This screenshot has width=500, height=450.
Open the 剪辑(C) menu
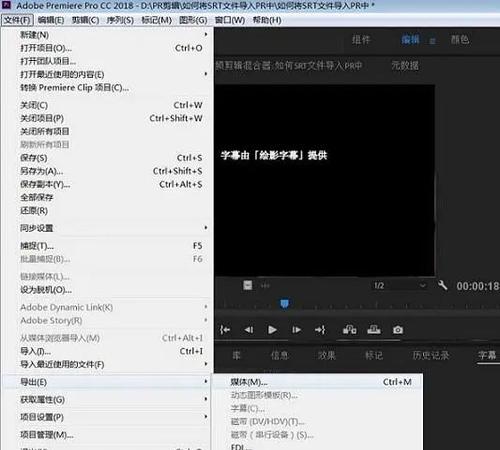[85, 20]
